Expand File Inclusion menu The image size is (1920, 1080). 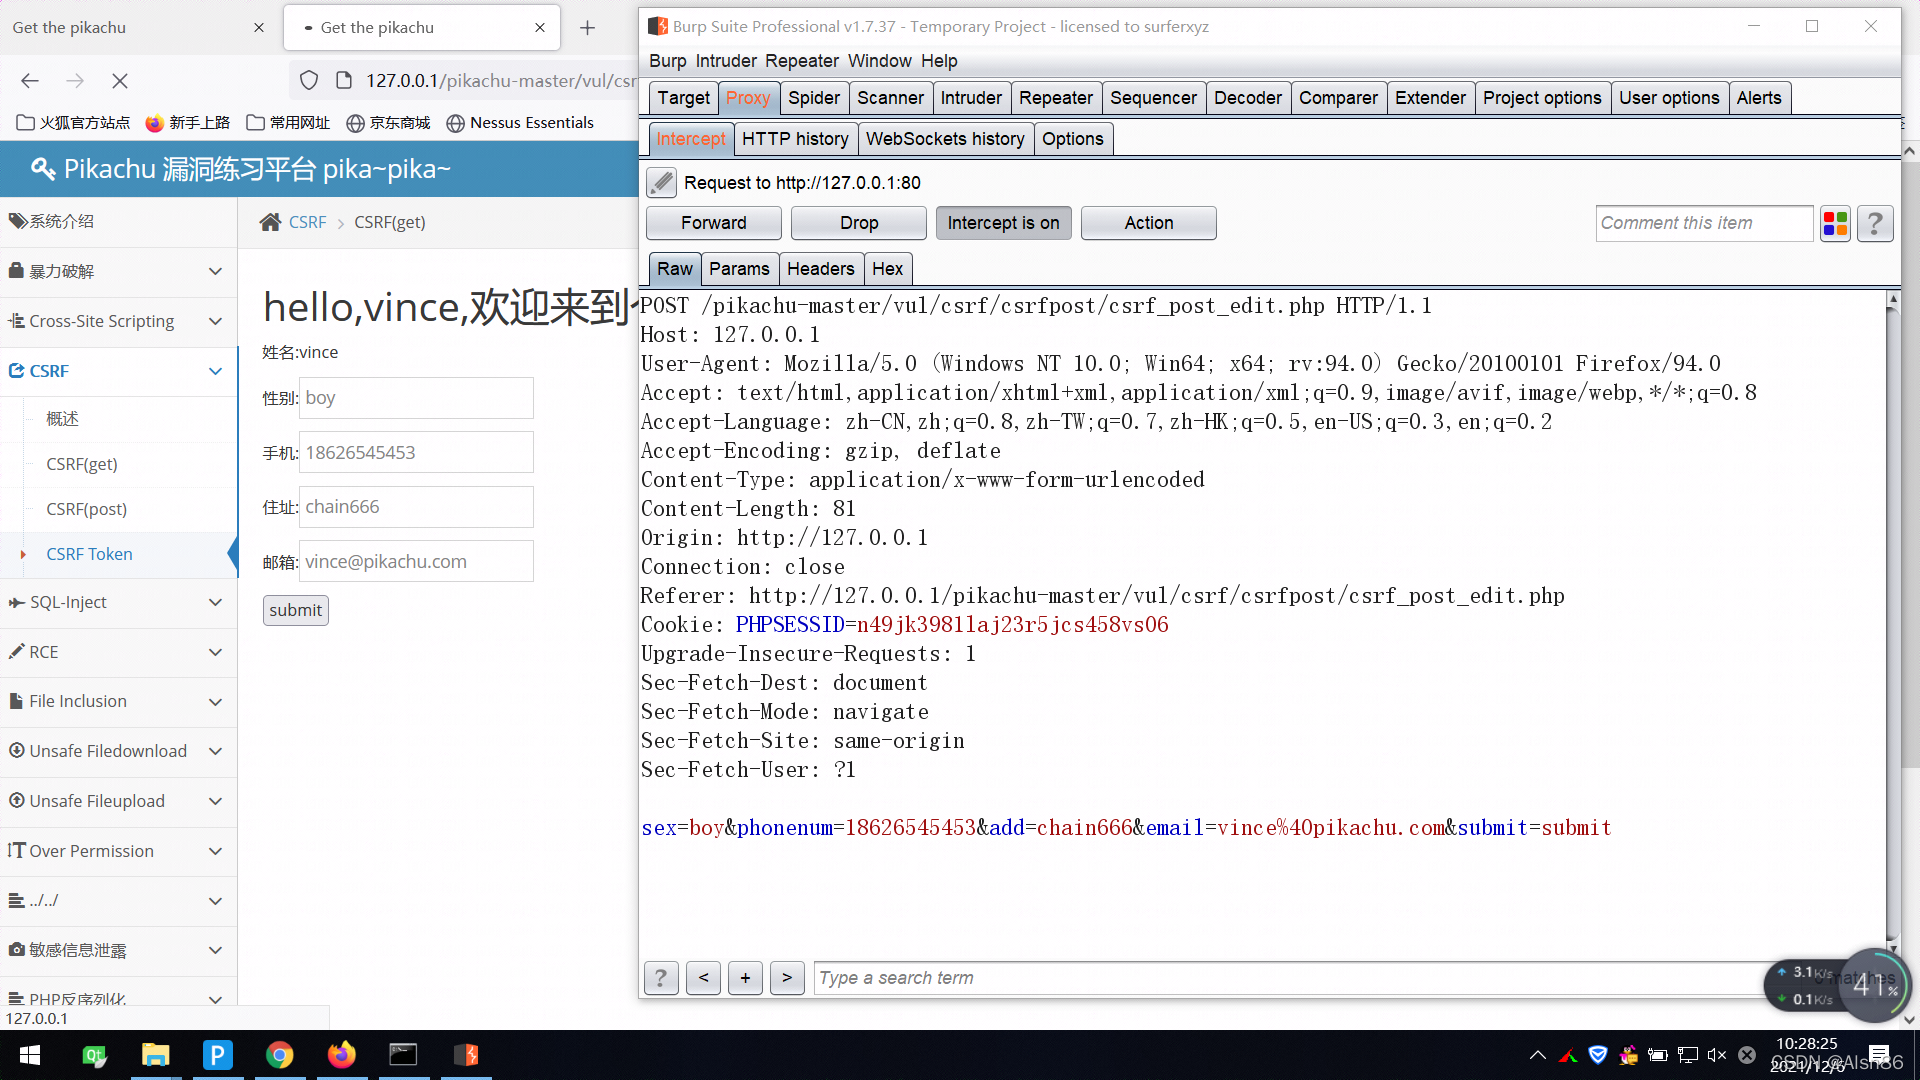[x=118, y=702]
